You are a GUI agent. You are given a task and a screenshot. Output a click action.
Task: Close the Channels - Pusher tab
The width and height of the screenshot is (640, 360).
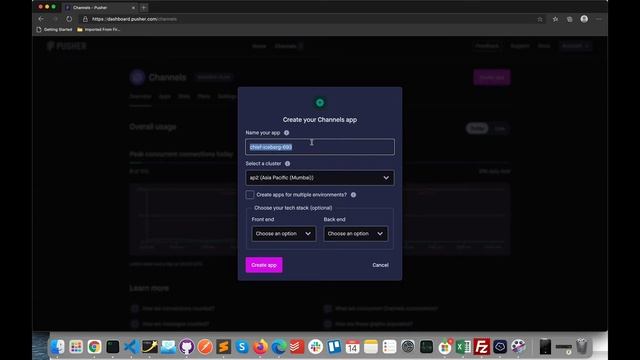click(133, 8)
